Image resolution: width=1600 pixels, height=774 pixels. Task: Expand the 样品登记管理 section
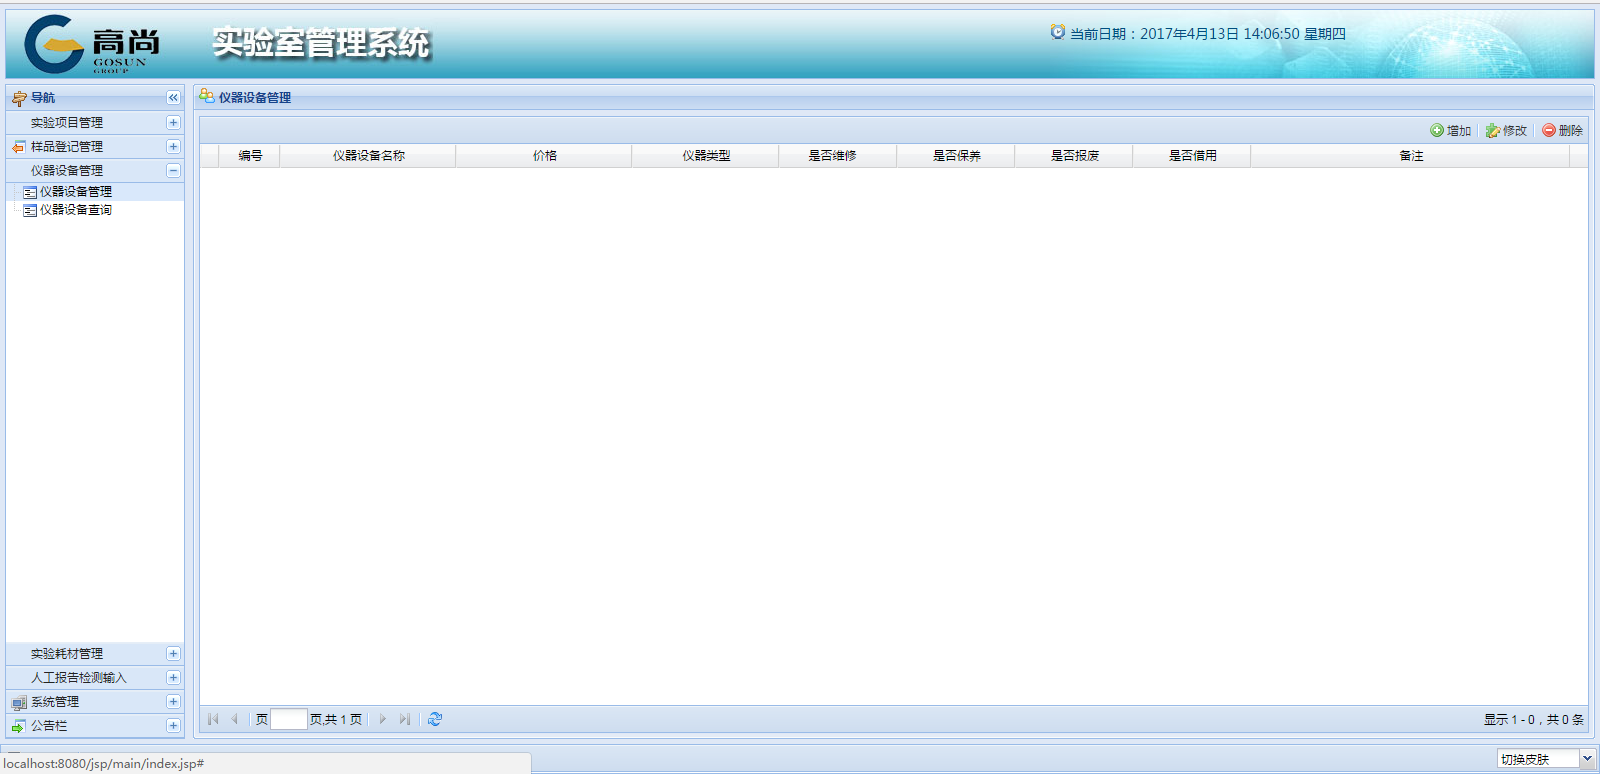(173, 146)
